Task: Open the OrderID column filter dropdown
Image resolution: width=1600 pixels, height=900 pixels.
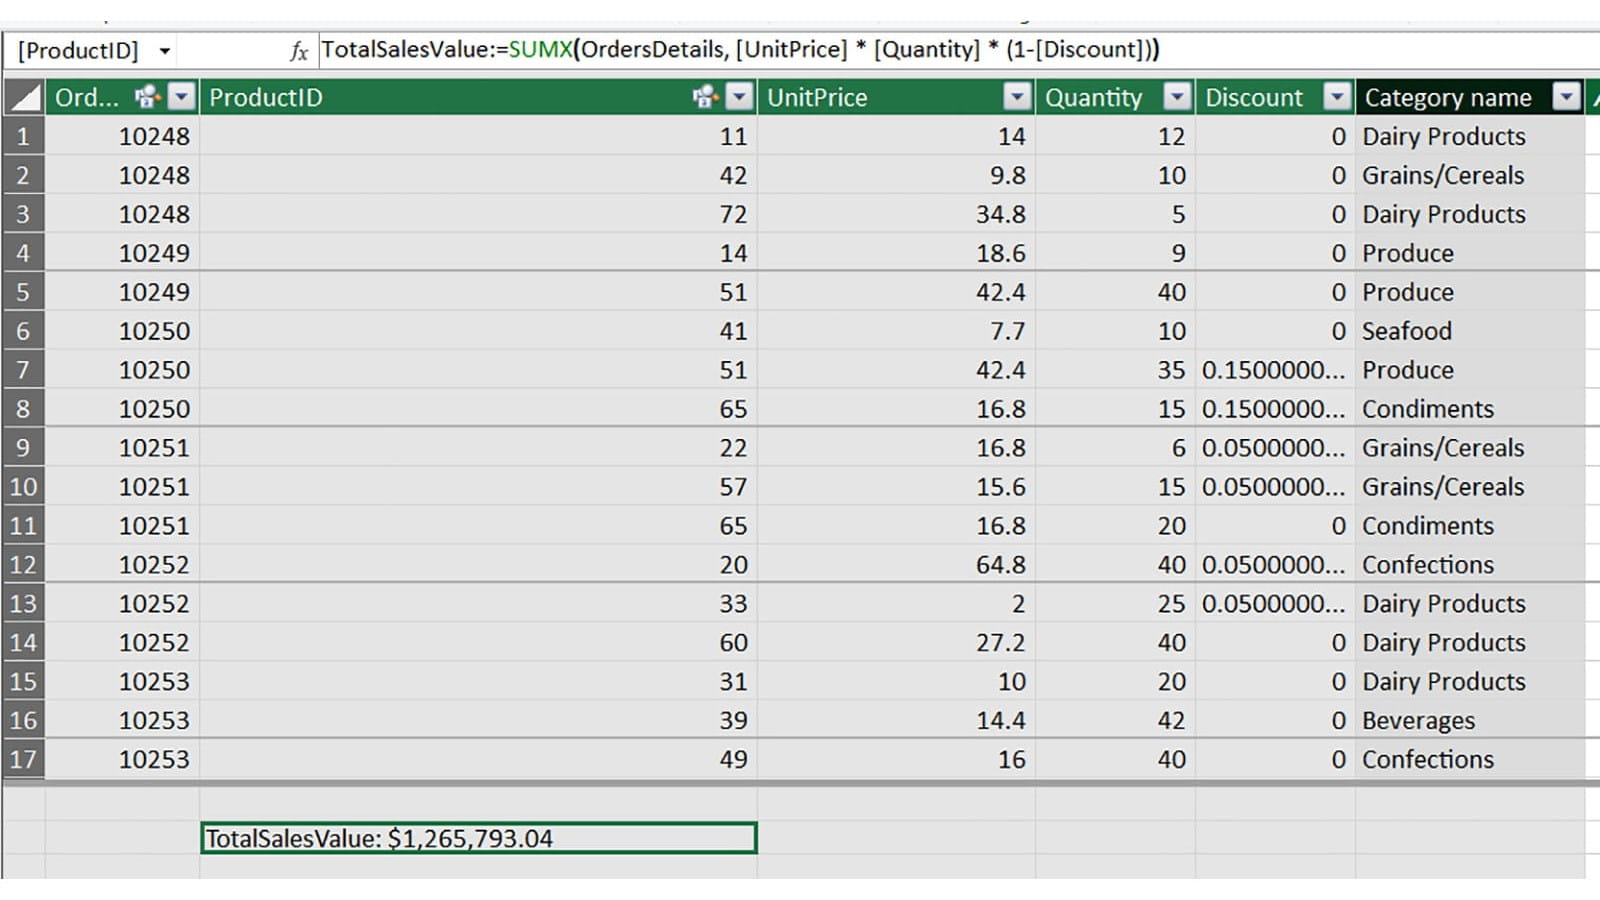Action: (x=181, y=97)
